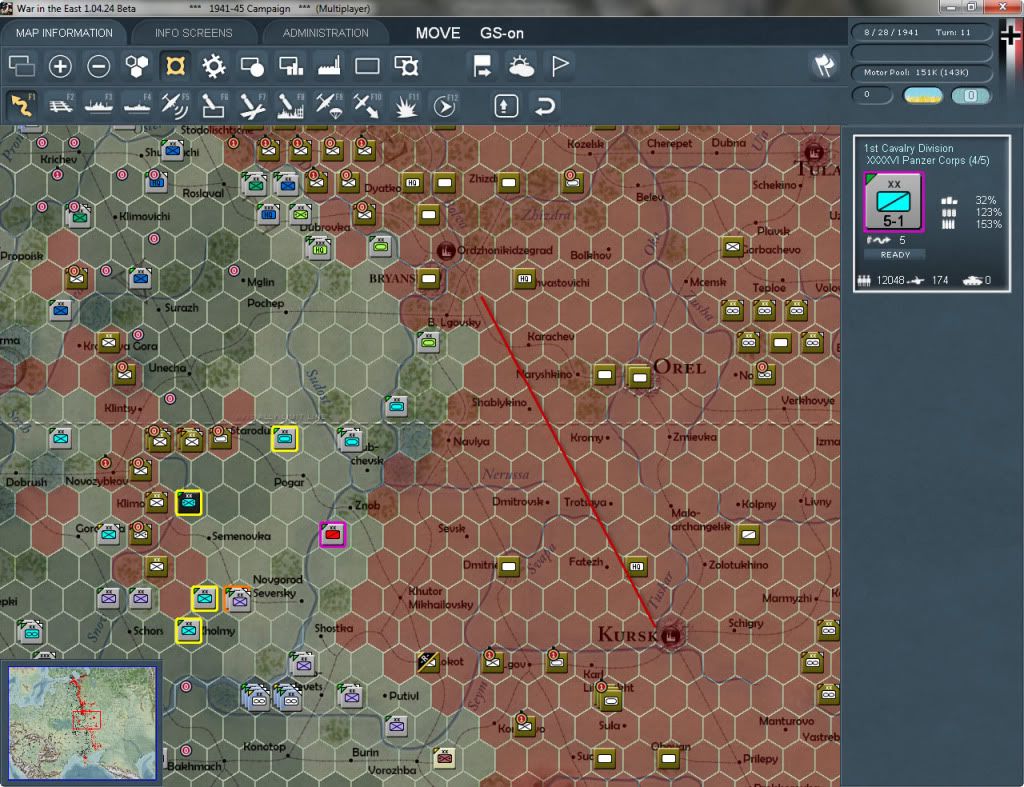This screenshot has width=1024, height=787.
Task: Open the ADMINISTRATION tab
Action: pyautogui.click(x=325, y=33)
